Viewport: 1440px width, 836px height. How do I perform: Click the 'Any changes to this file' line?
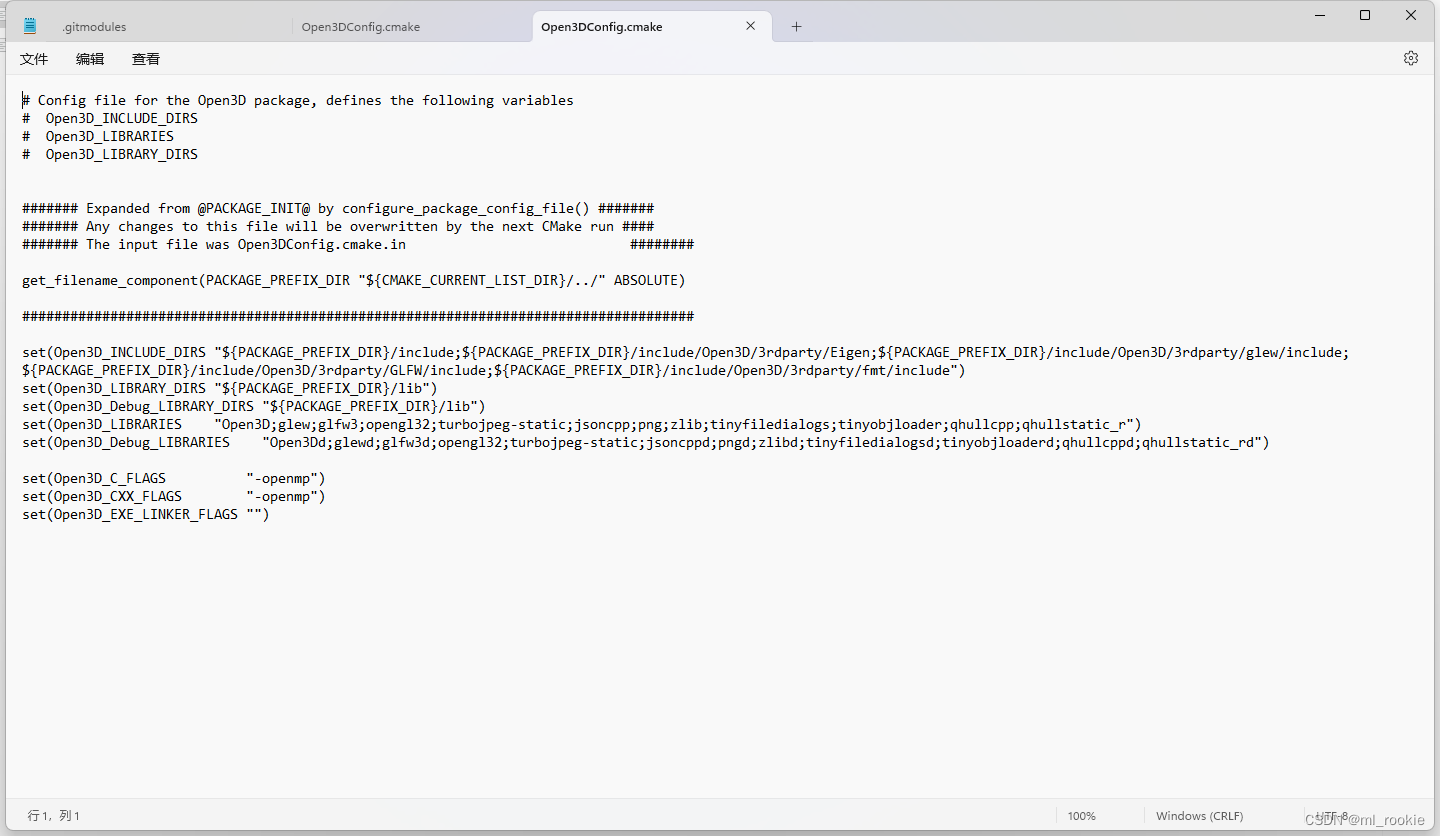(338, 226)
